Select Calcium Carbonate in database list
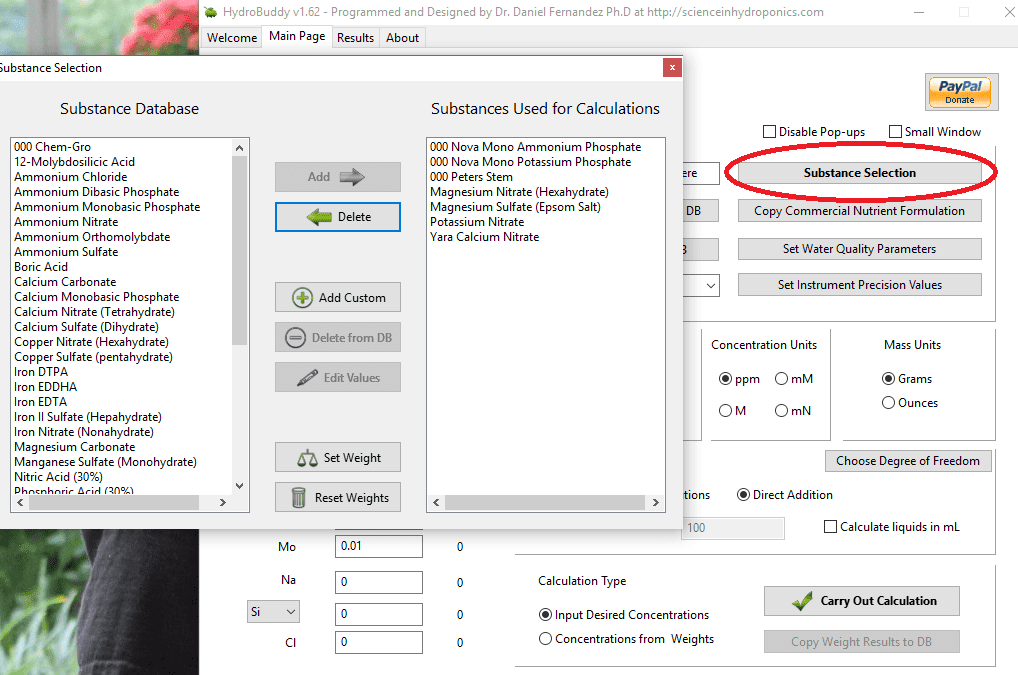The height and width of the screenshot is (675, 1018). (x=65, y=282)
